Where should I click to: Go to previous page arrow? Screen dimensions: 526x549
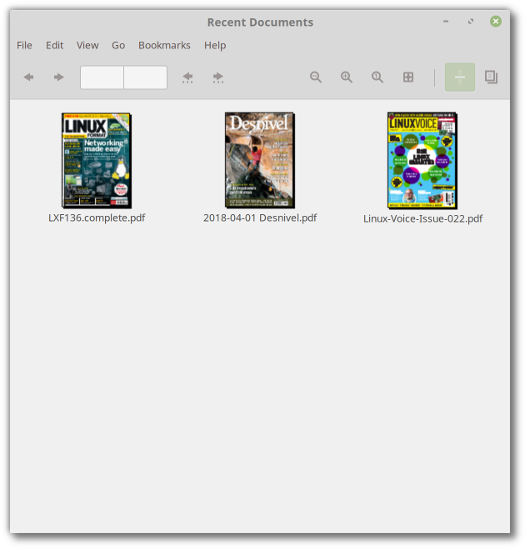(29, 77)
